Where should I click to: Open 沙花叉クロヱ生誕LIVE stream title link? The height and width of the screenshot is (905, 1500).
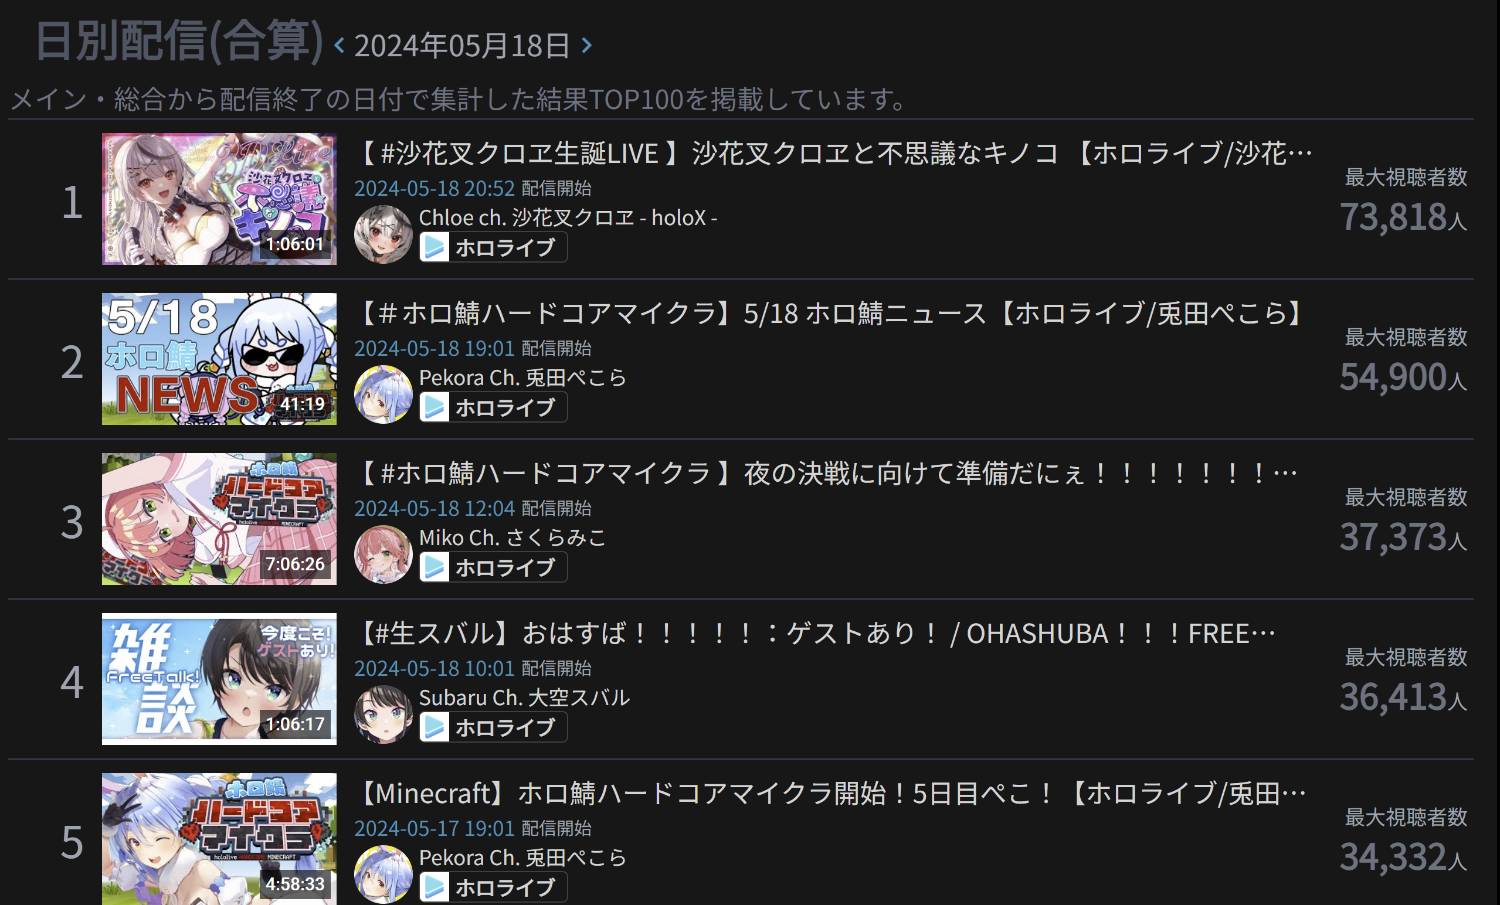[x=834, y=153]
